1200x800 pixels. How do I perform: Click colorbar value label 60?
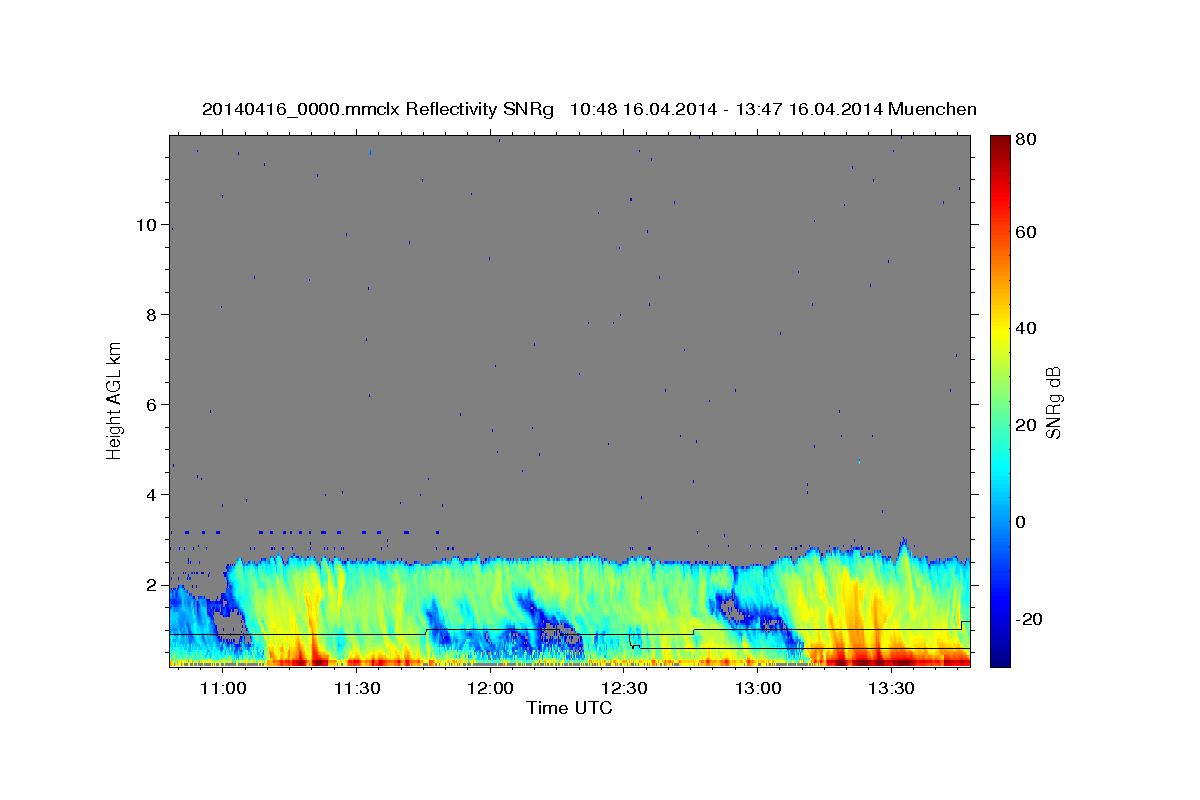click(1026, 232)
